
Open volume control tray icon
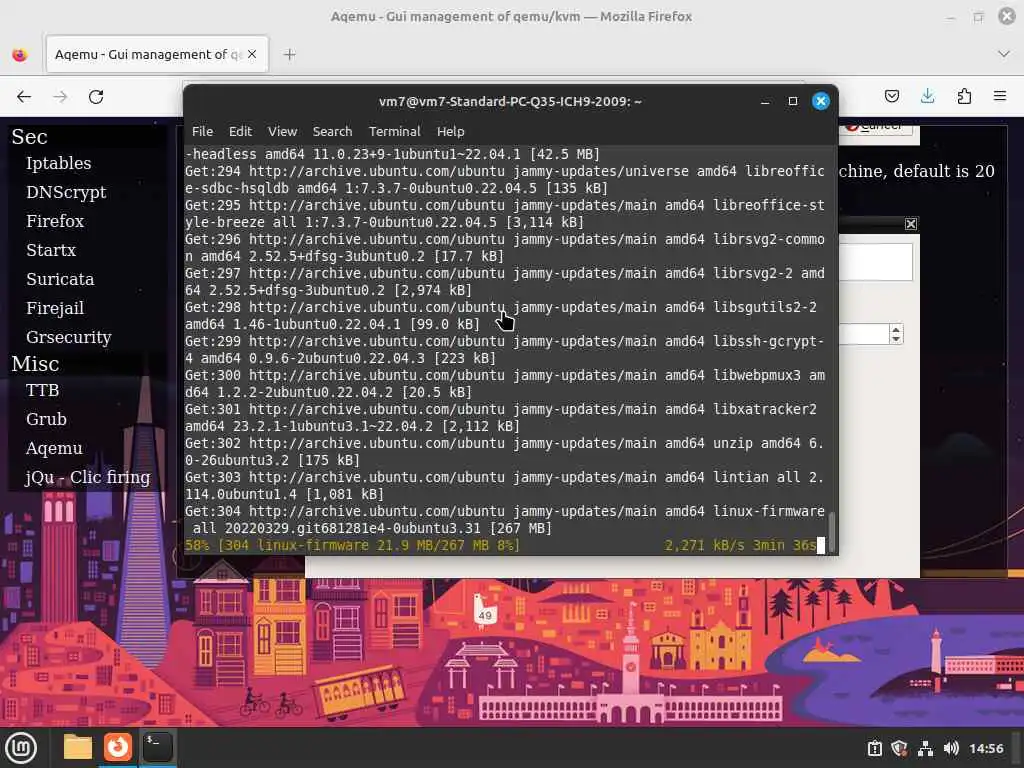coord(951,748)
